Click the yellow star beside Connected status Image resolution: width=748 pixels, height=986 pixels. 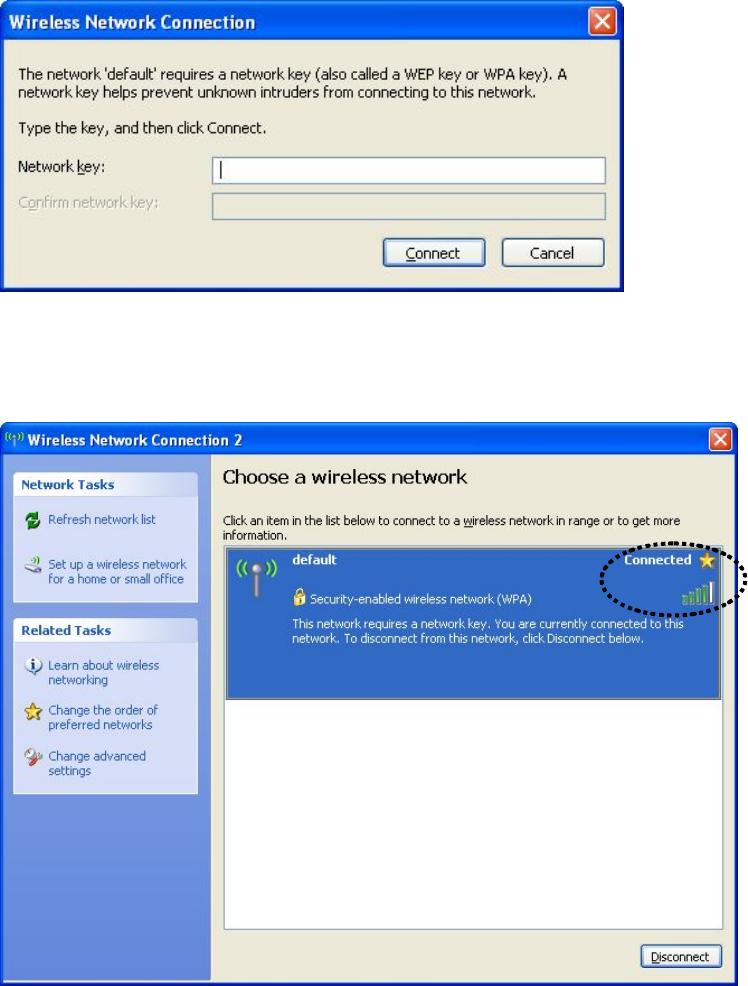coord(707,560)
